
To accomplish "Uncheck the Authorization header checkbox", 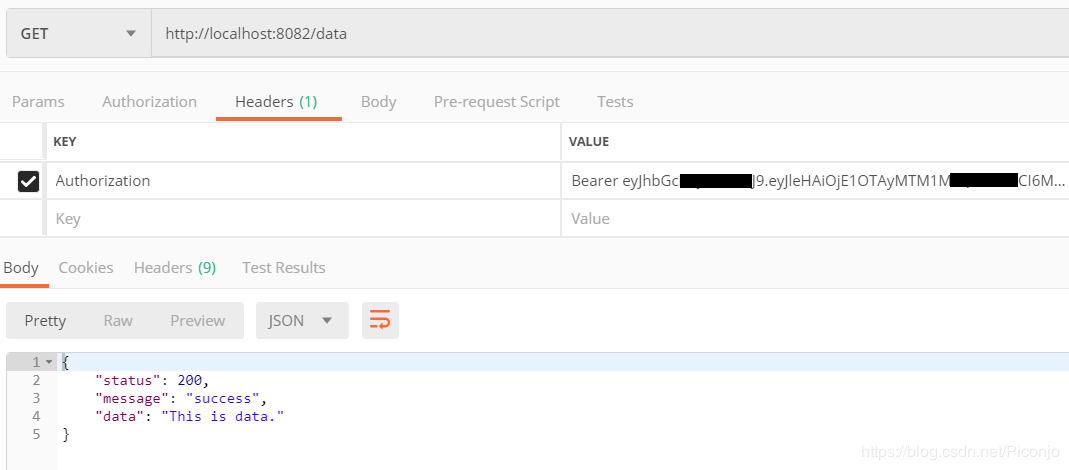I will click(29, 181).
